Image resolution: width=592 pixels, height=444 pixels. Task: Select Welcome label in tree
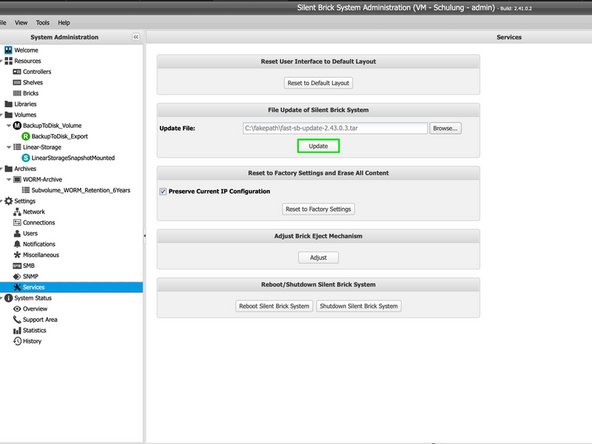[26, 50]
